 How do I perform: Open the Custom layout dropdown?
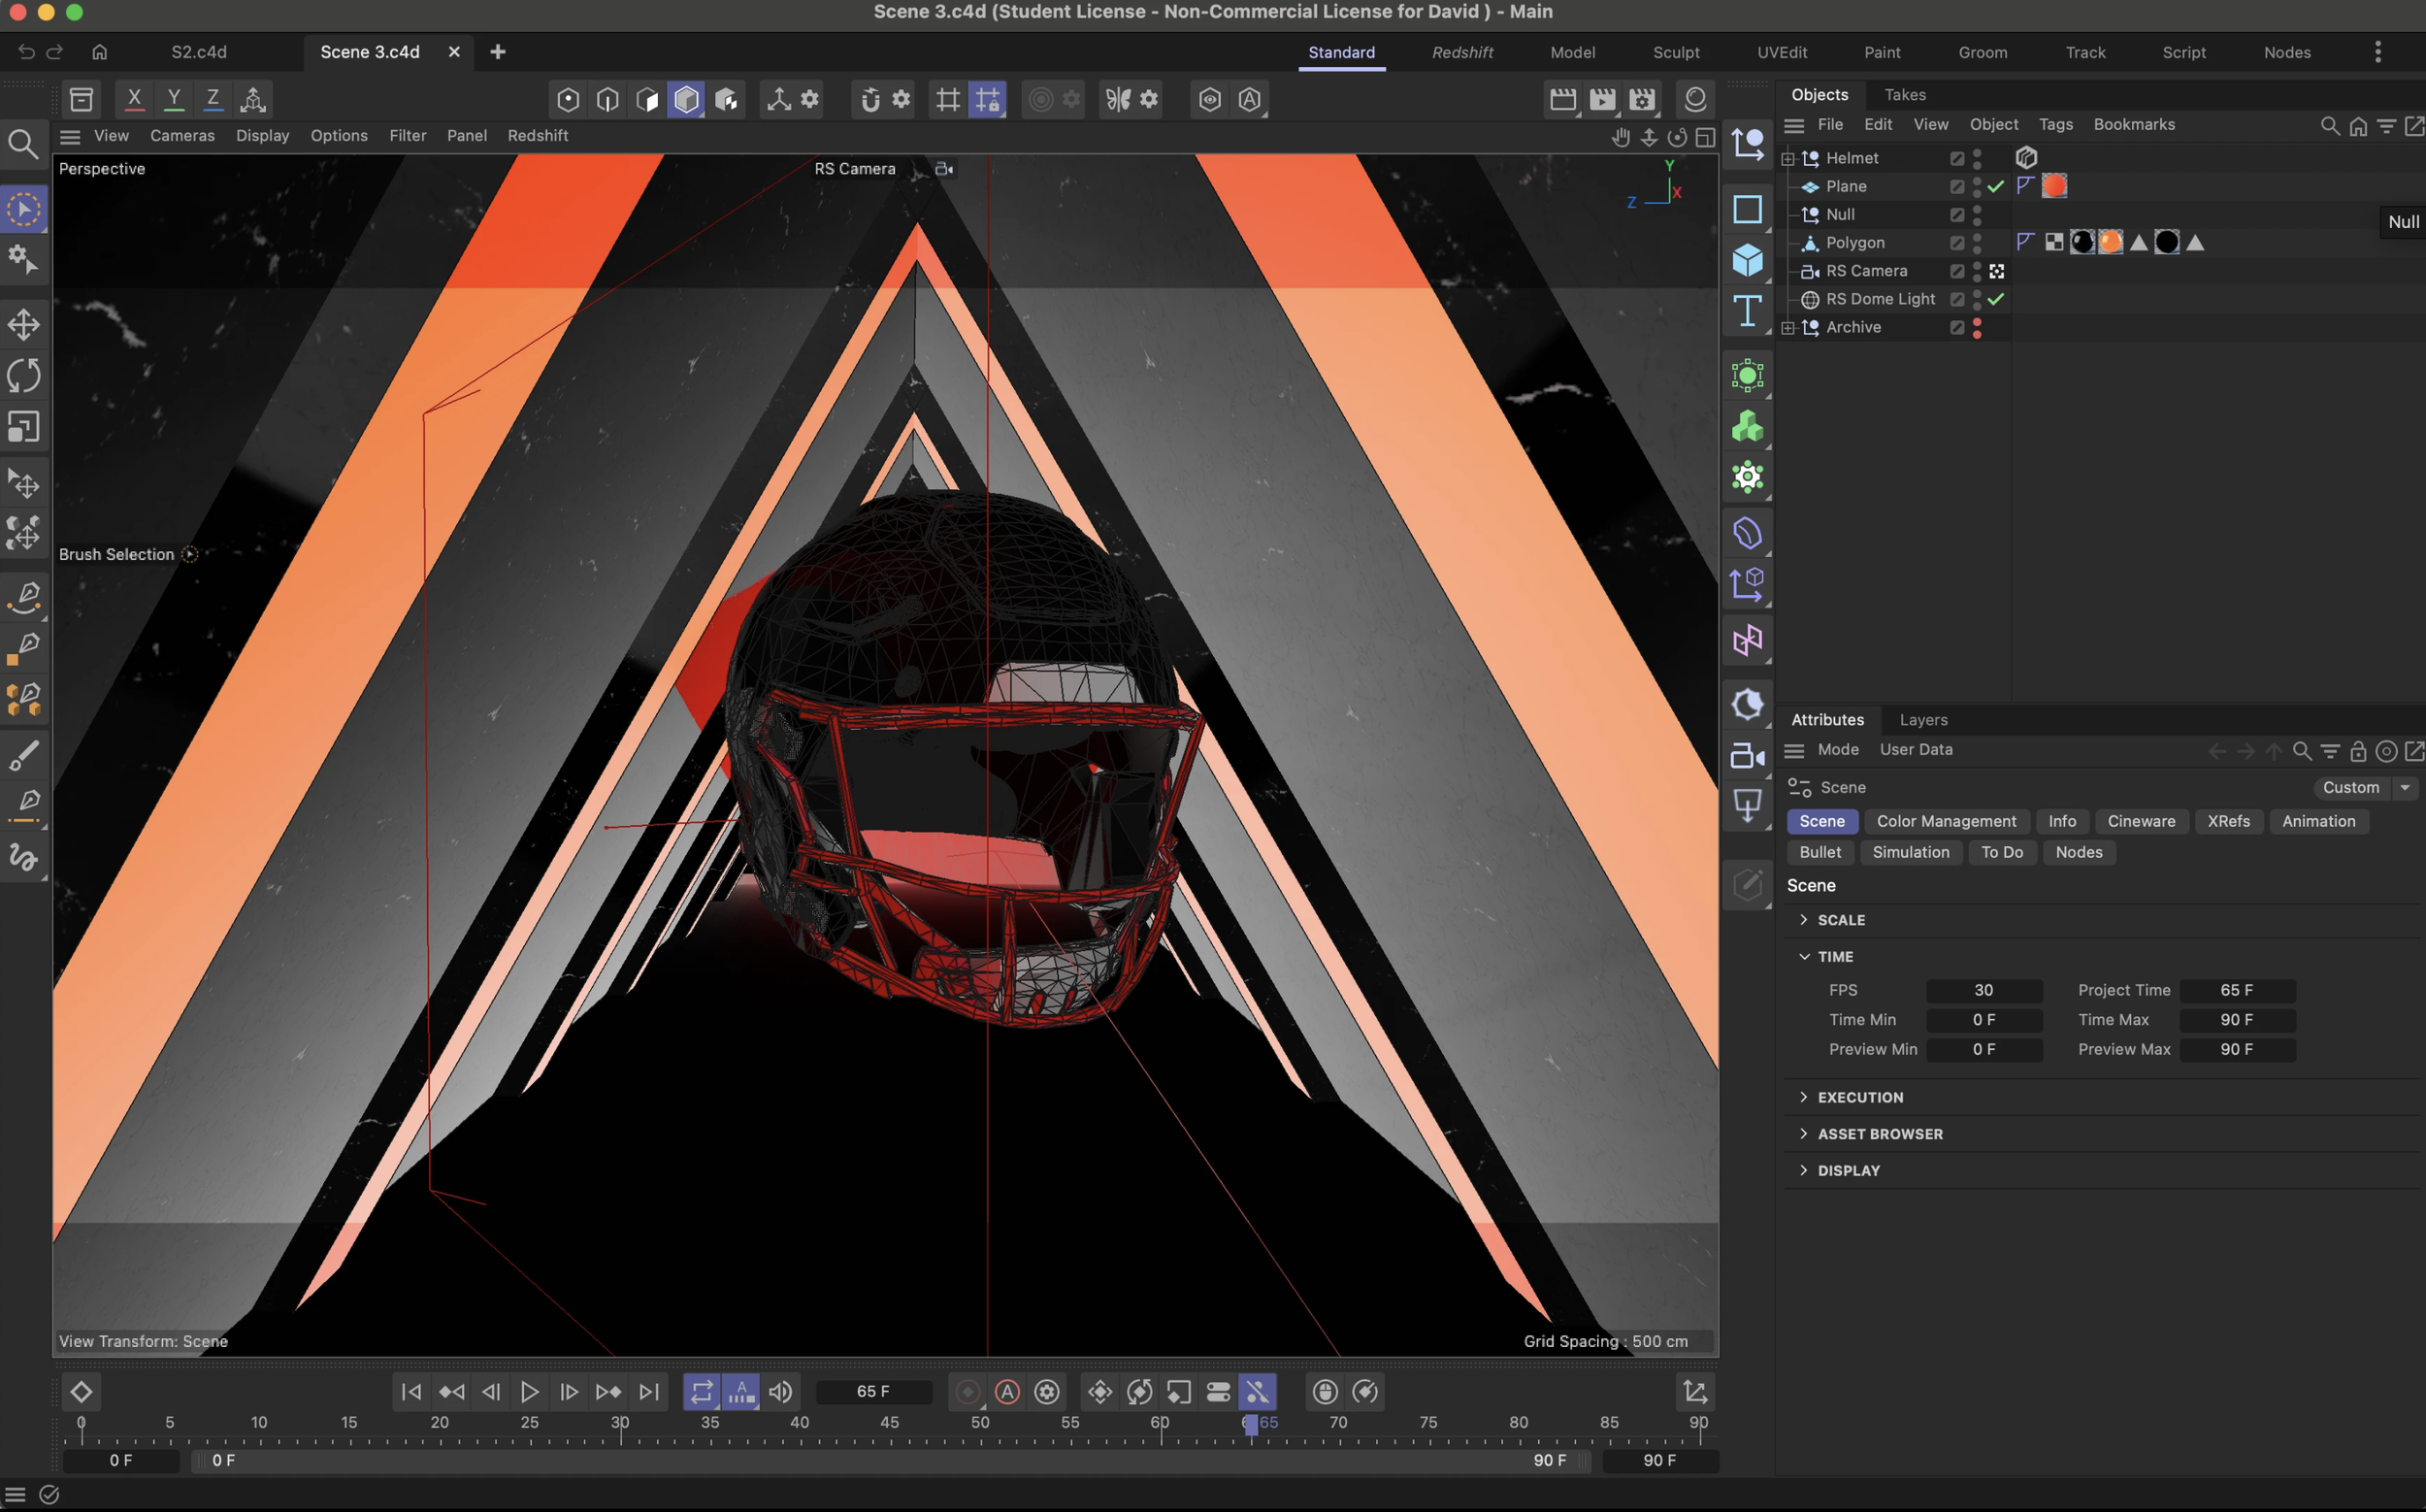2405,788
